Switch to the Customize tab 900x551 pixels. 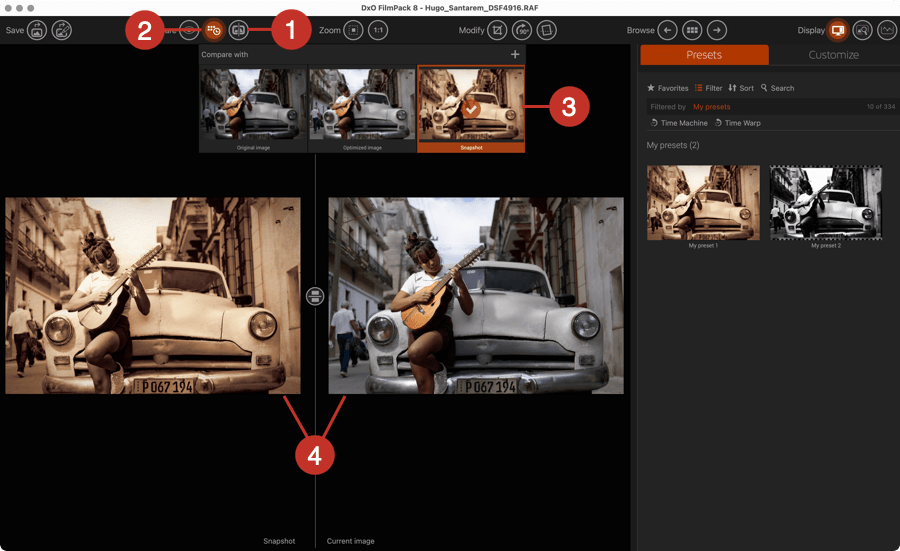click(x=833, y=55)
